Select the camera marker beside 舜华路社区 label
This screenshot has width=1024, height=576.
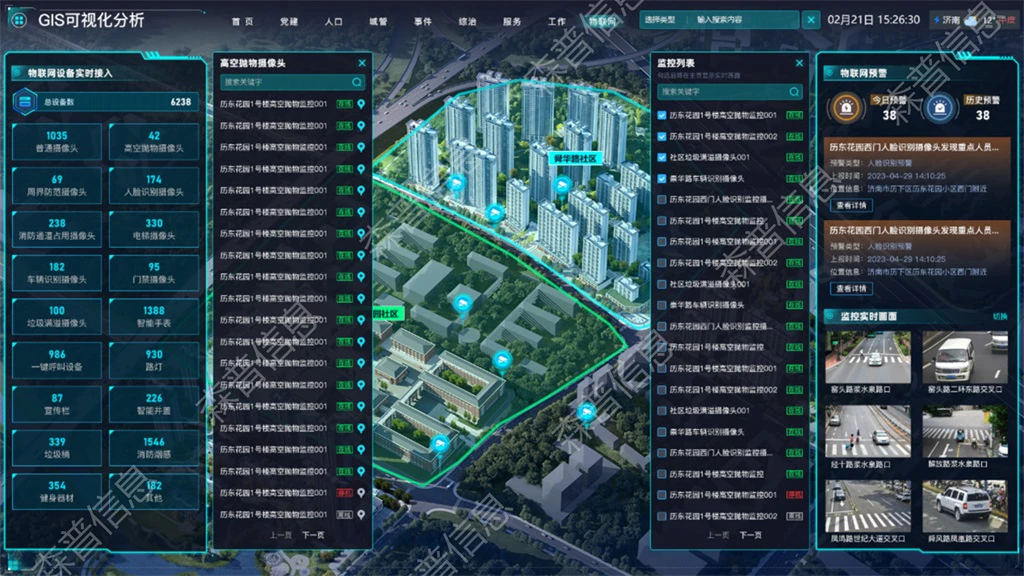562,186
